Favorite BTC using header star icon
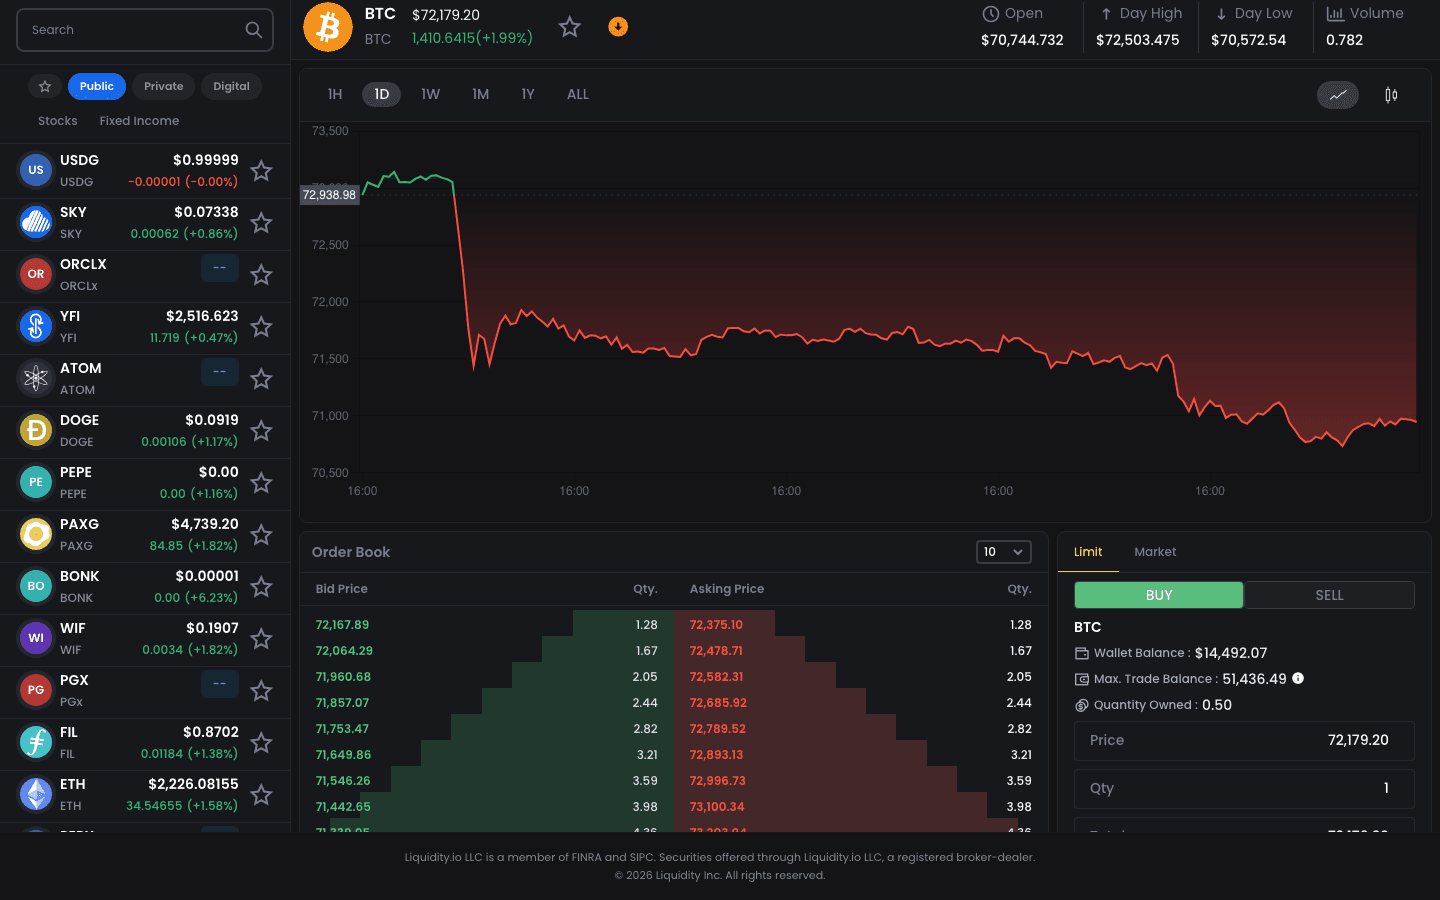 tap(569, 27)
